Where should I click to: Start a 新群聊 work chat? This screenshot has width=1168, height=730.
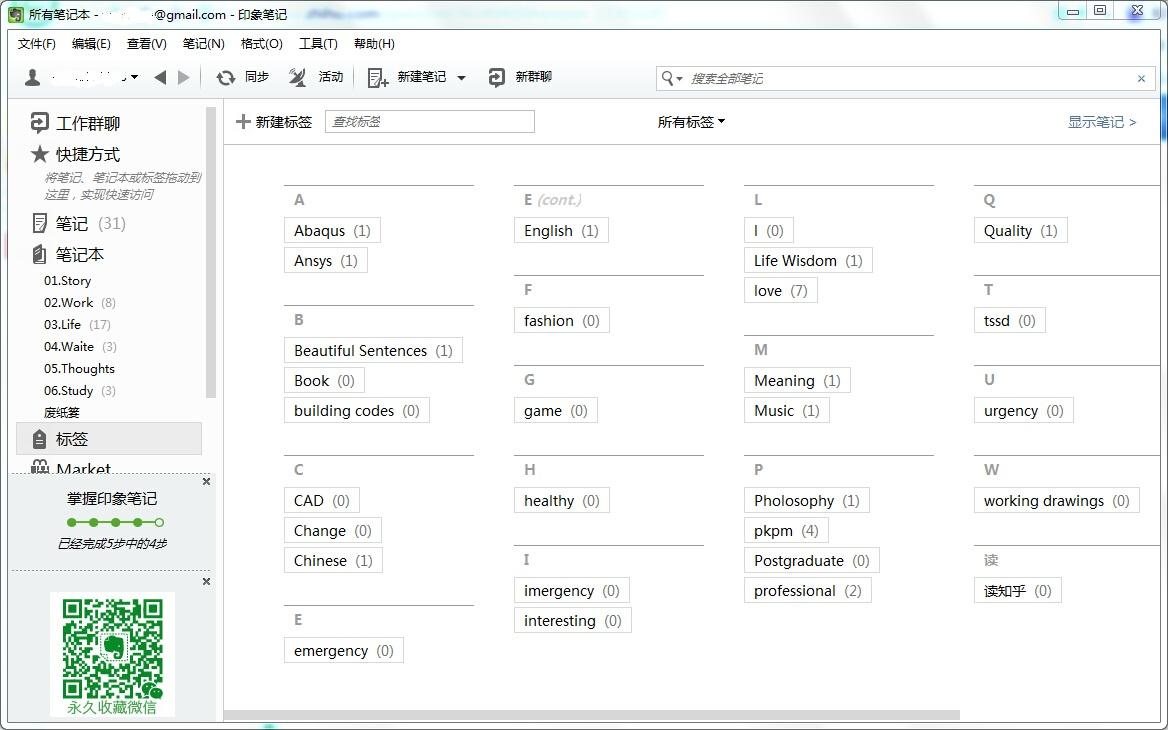(x=499, y=77)
